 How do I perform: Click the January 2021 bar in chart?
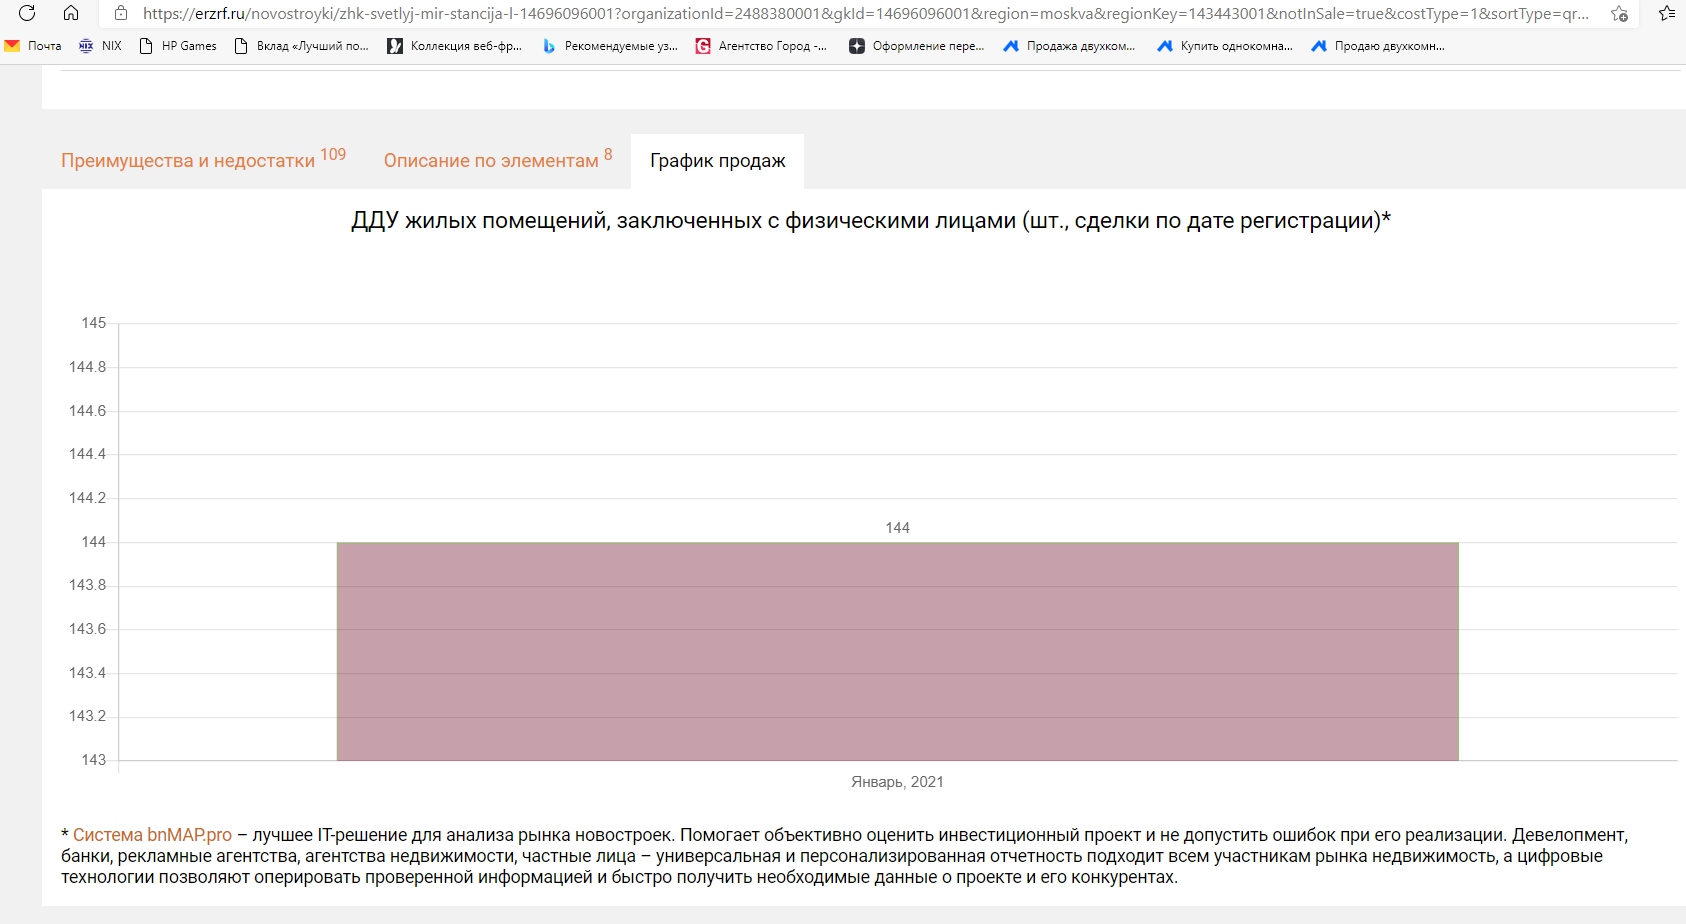click(x=897, y=651)
